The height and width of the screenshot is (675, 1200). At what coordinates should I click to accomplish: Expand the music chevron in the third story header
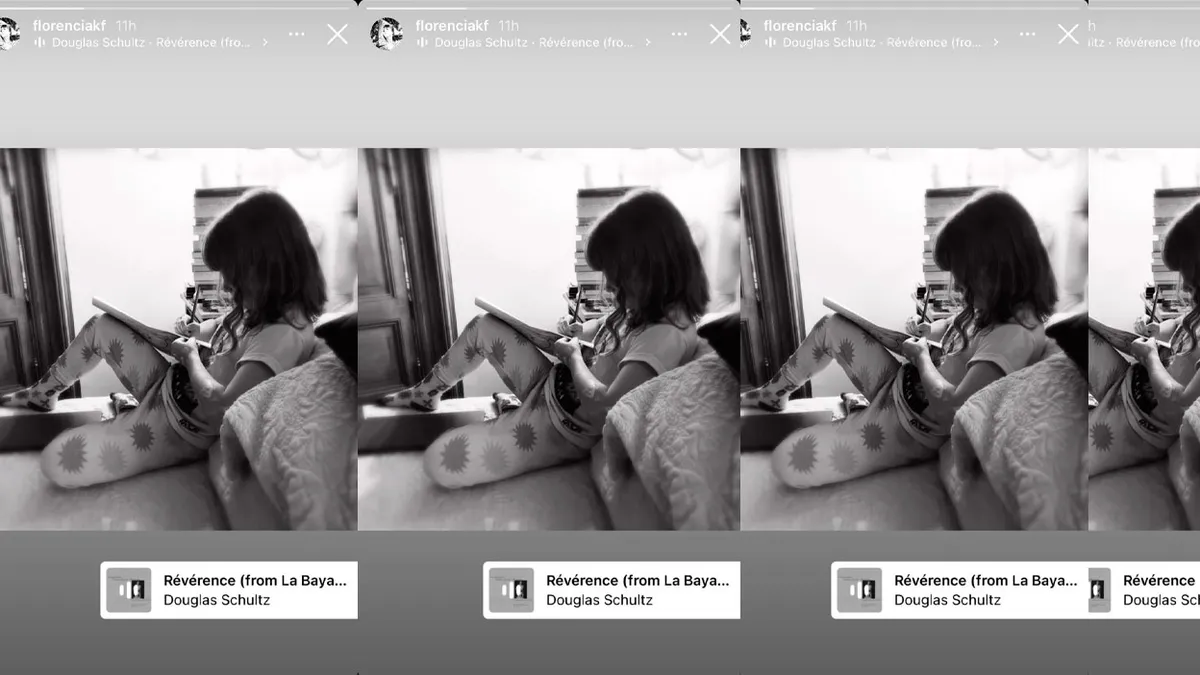[x=996, y=43]
